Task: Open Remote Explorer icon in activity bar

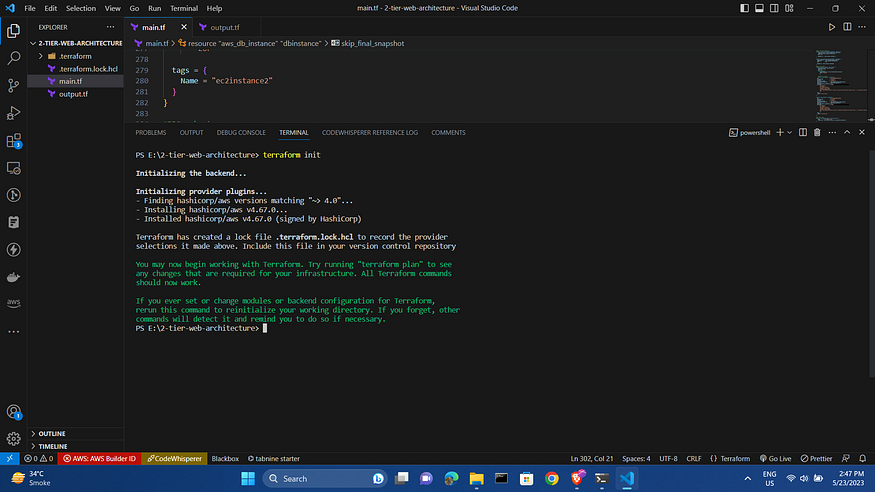Action: (13, 168)
